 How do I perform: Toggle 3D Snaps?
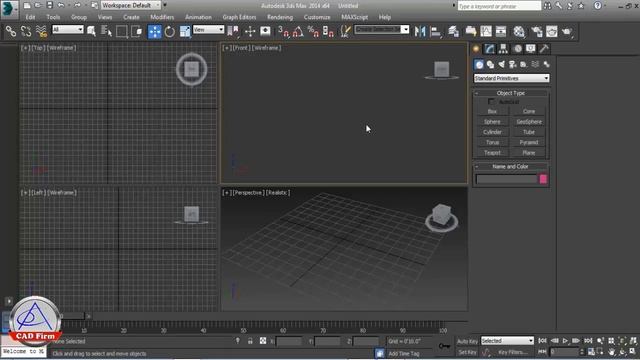pos(283,31)
